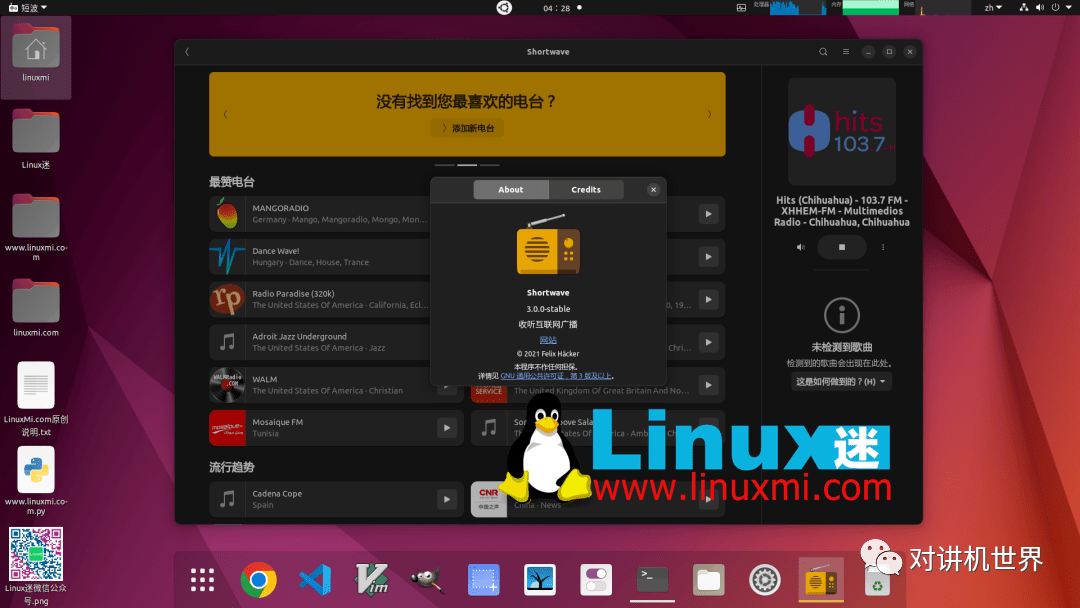Click the 04:28 clock in top bar
The image size is (1080, 608).
[x=557, y=8]
